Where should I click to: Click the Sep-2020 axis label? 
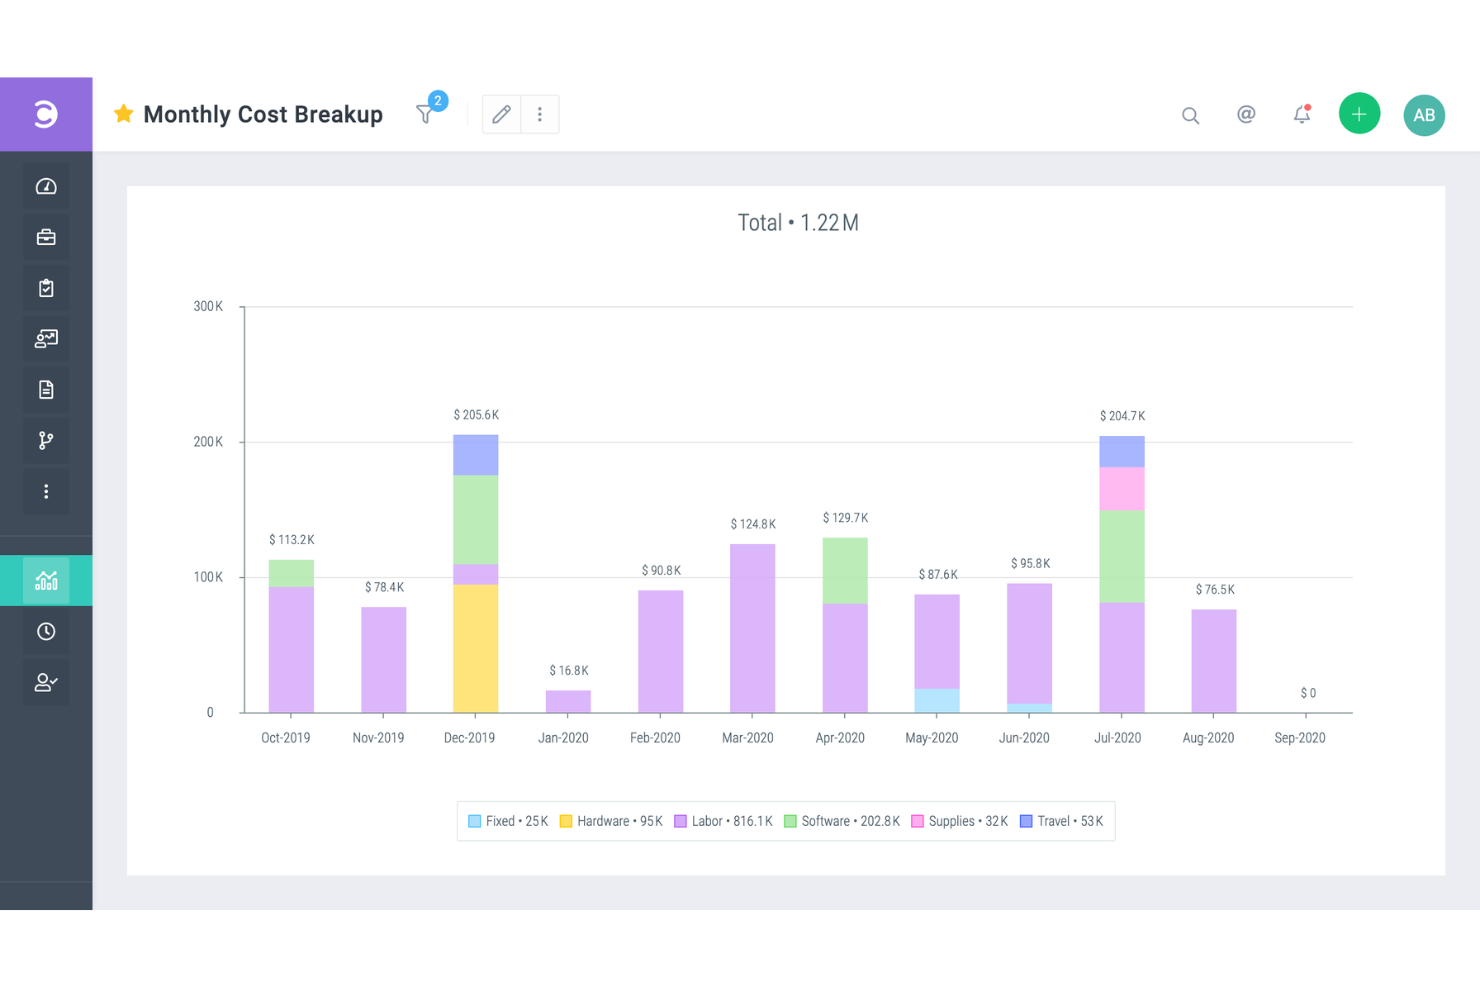coord(1300,738)
